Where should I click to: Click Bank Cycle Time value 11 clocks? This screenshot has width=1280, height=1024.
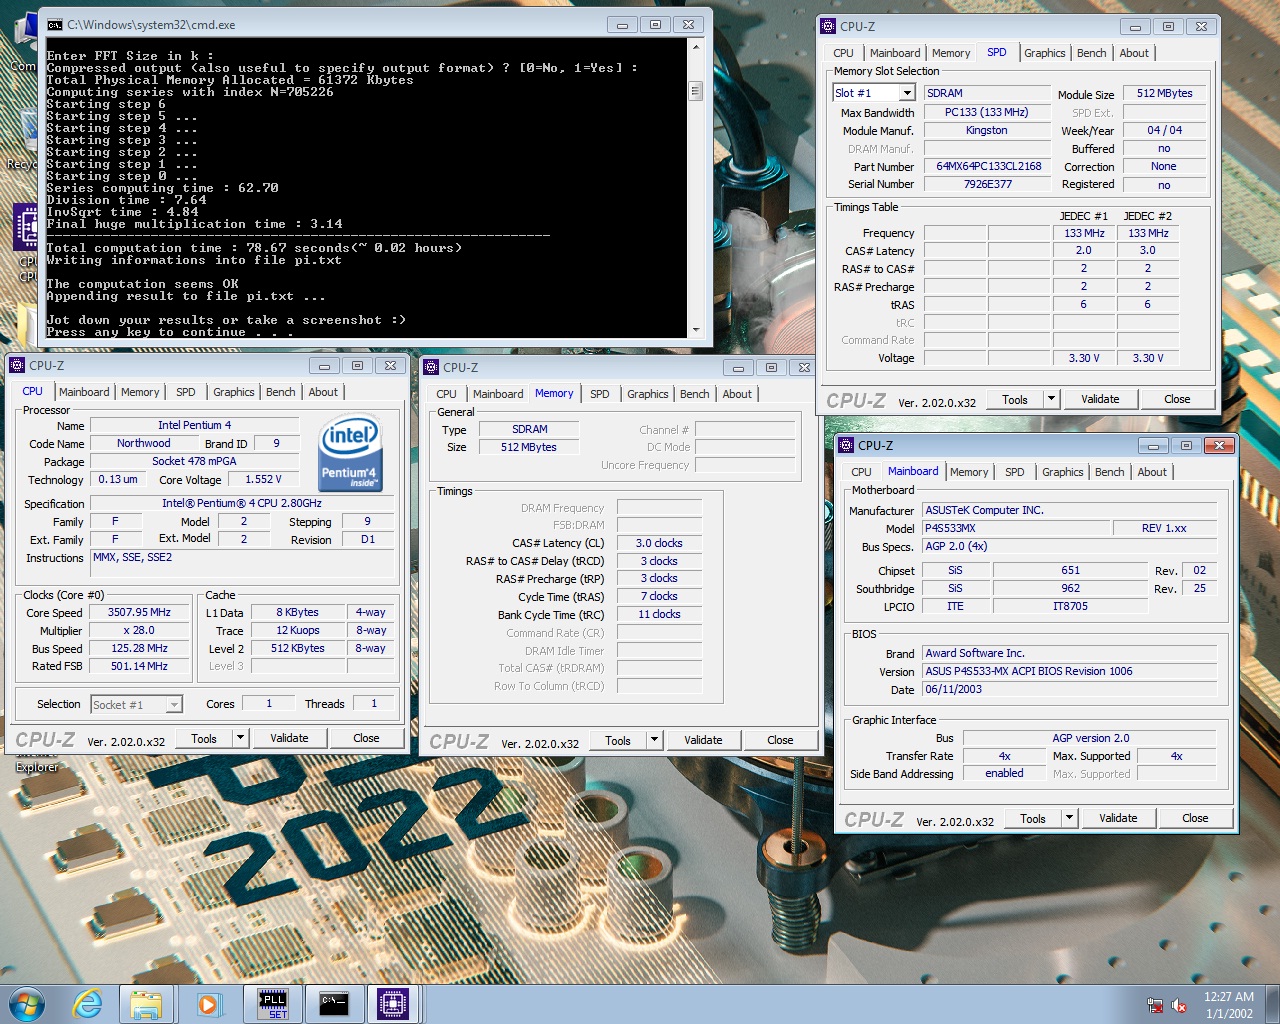point(660,614)
